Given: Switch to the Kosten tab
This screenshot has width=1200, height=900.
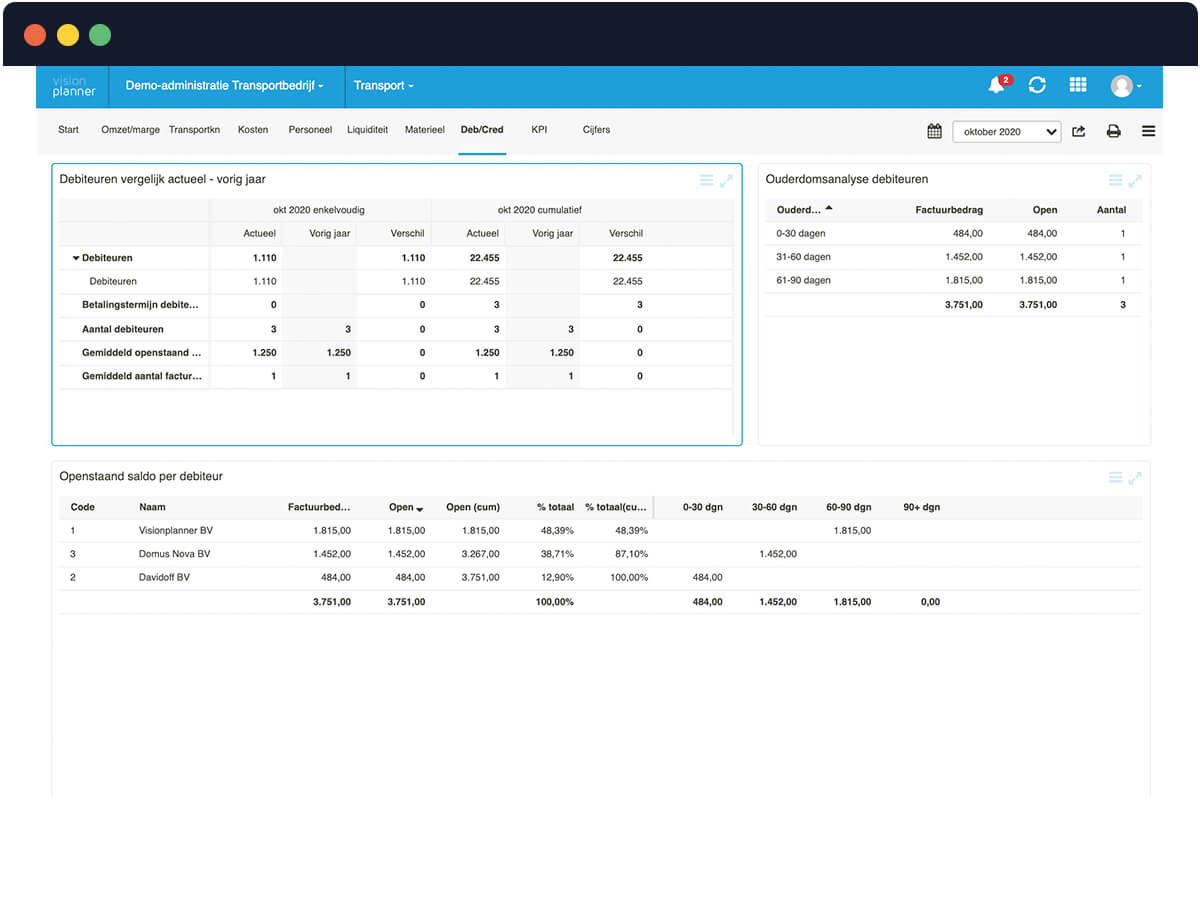Looking at the screenshot, I should 253,130.
